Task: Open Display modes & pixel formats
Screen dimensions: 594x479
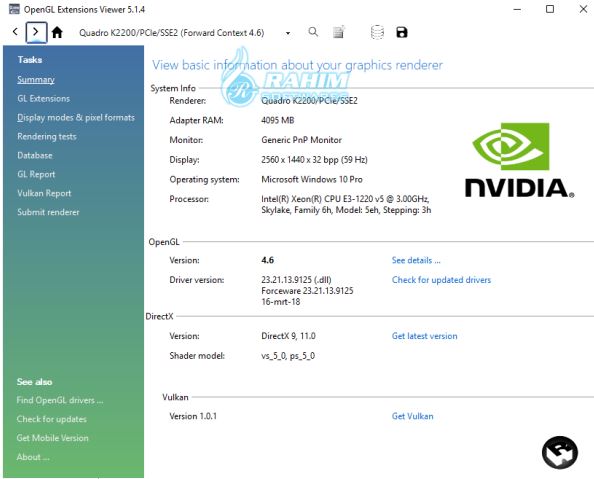Action: 76,117
